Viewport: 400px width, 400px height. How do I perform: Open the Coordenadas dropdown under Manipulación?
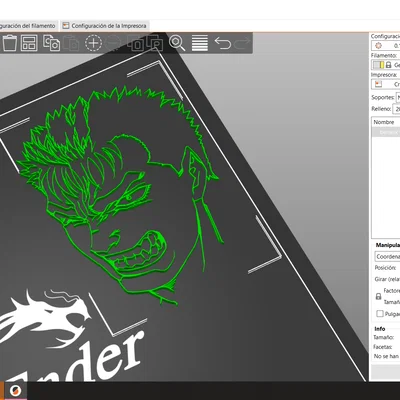coord(387,257)
